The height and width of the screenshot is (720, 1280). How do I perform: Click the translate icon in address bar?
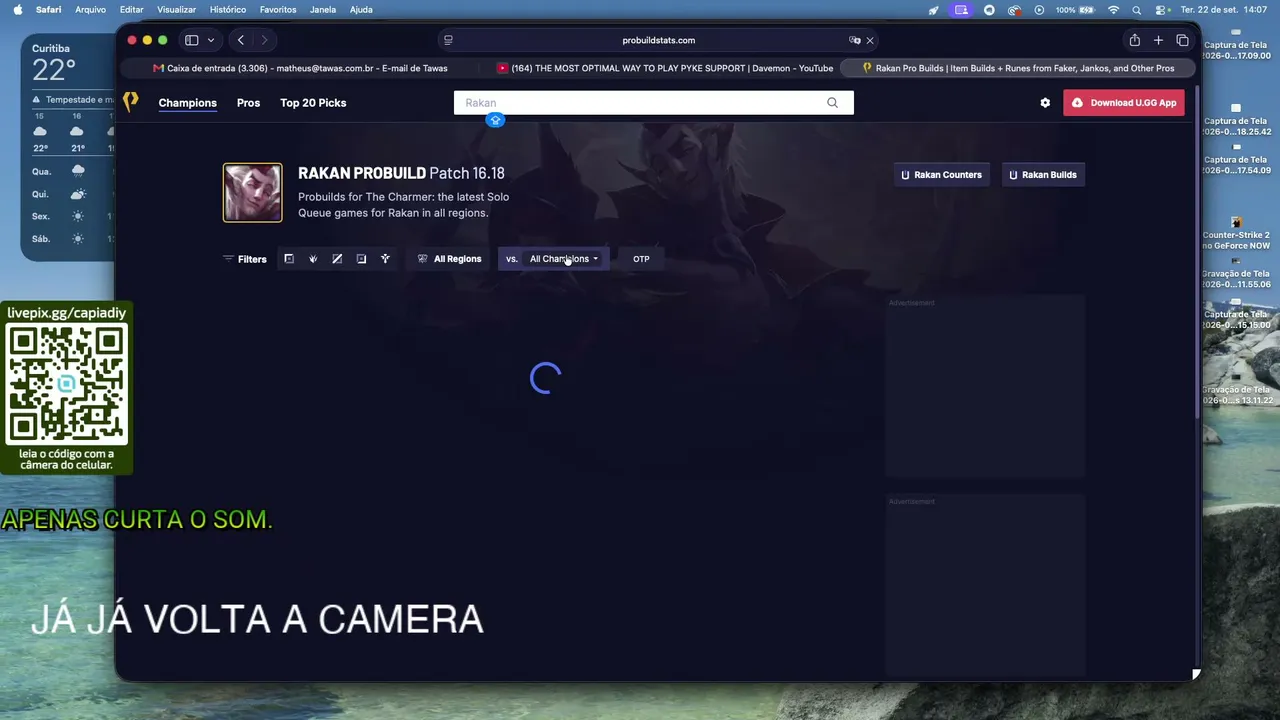854,40
